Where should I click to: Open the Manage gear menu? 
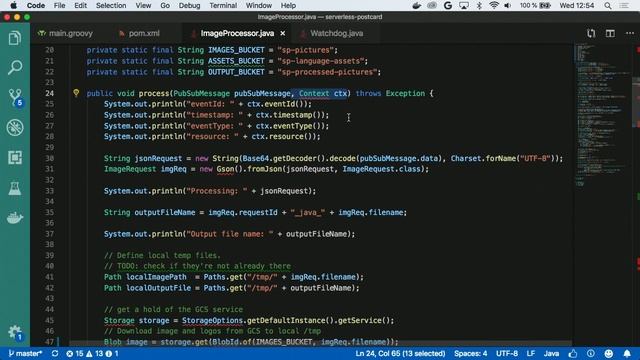15,333
